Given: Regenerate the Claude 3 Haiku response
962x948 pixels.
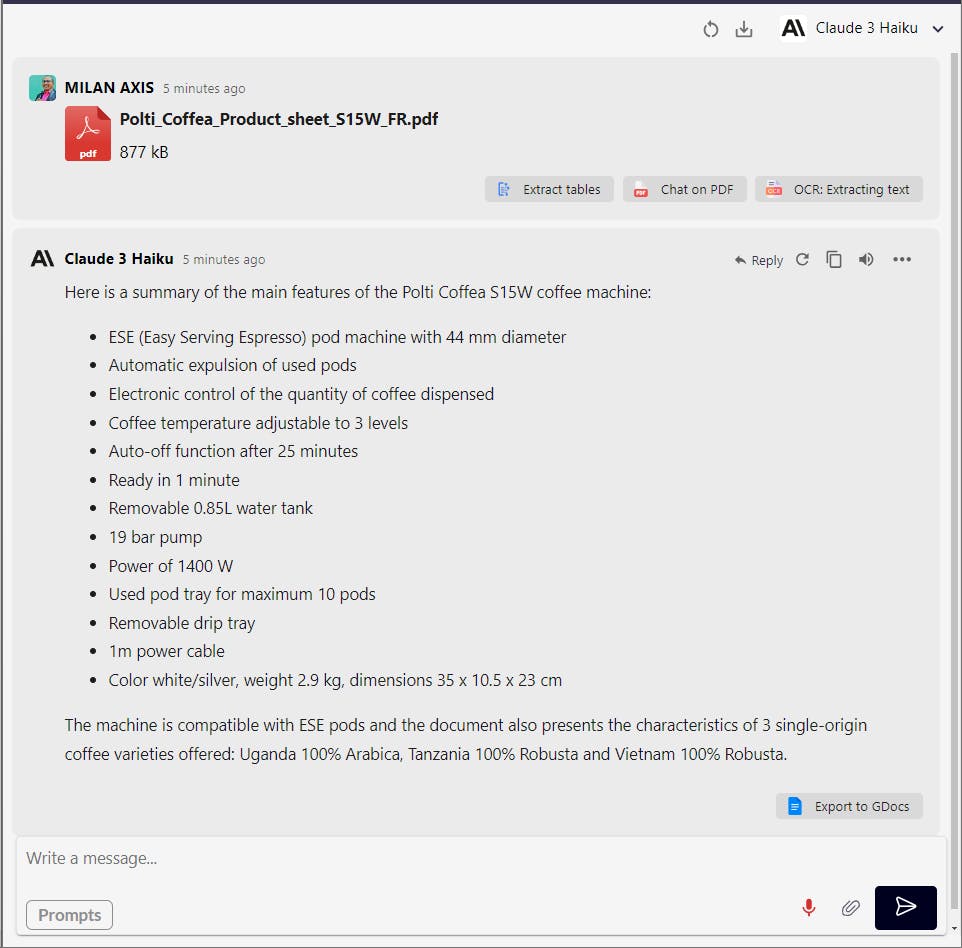Looking at the screenshot, I should (802, 260).
